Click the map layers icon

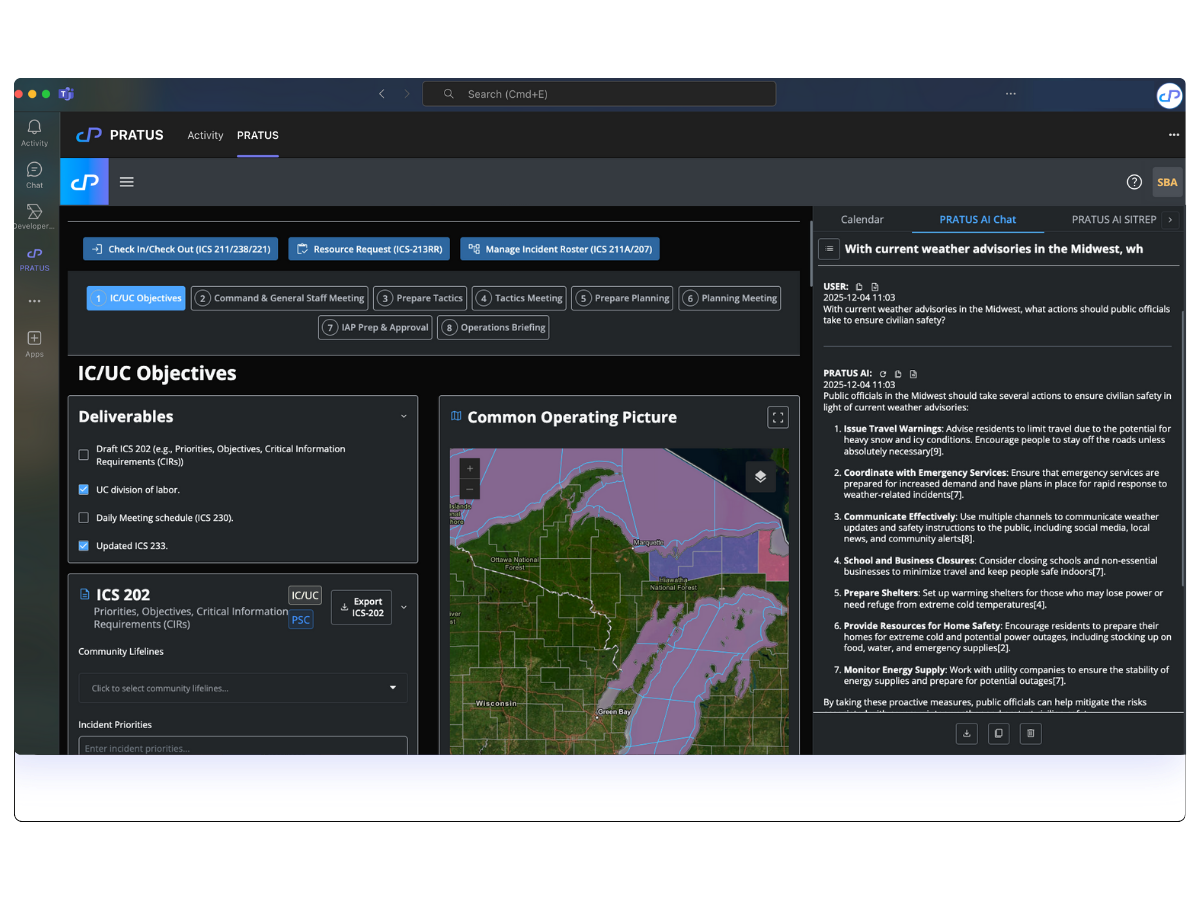(x=760, y=476)
